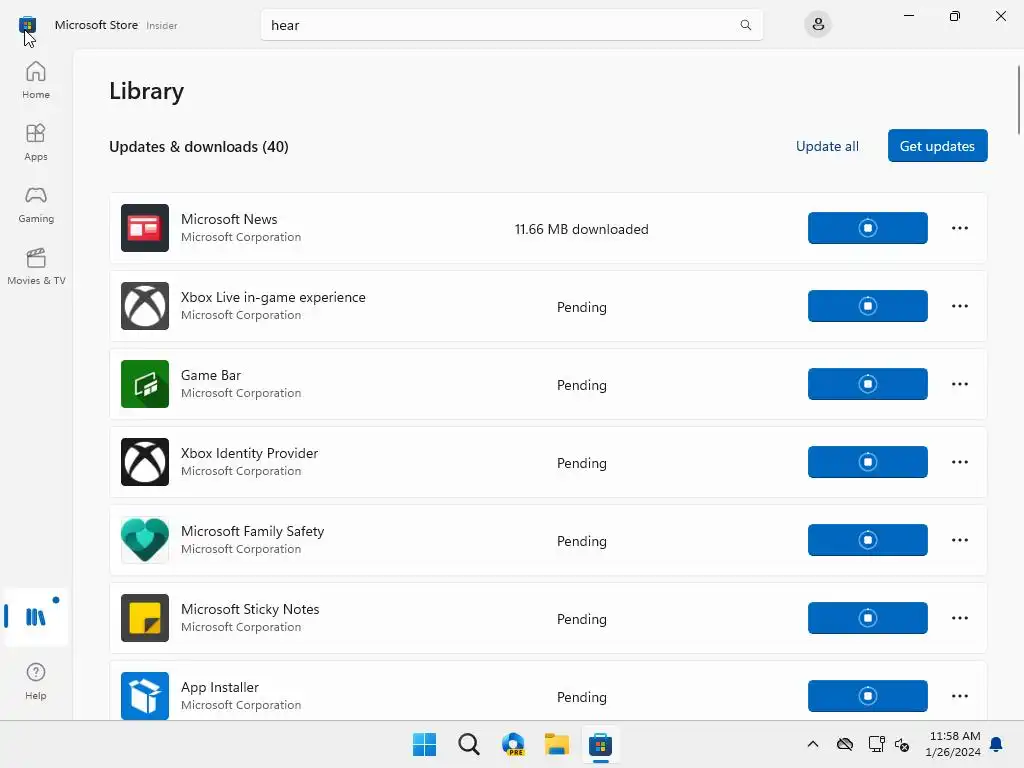This screenshot has height=768, width=1024.
Task: Open Movies & TV section
Action: tap(36, 266)
